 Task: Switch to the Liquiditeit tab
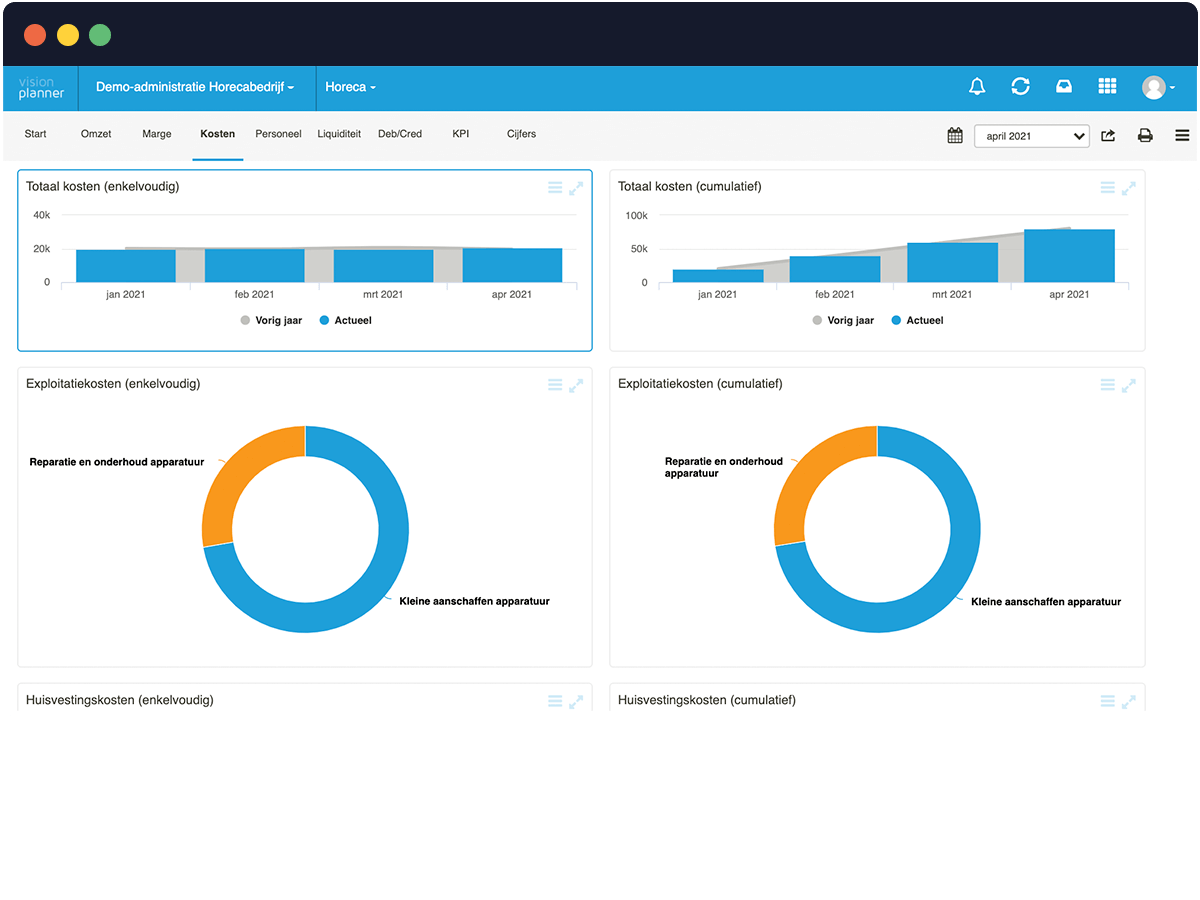pyautogui.click(x=339, y=134)
